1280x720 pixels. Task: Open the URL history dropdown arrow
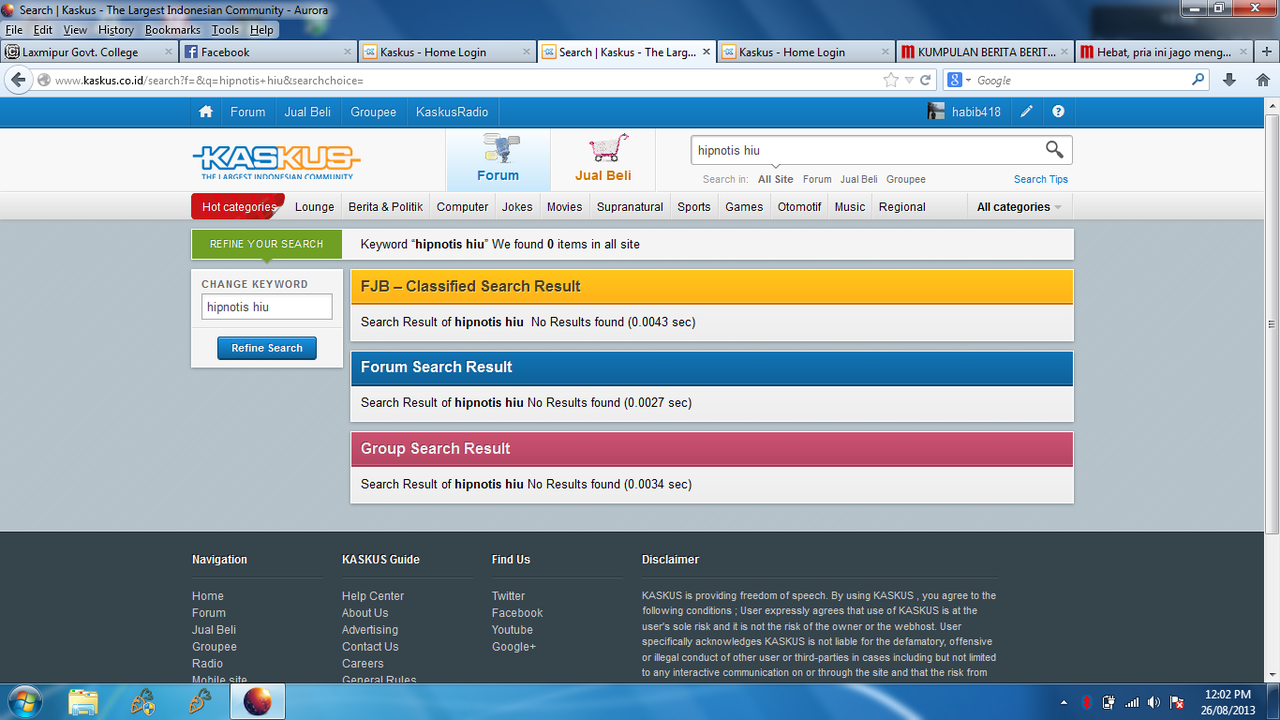pyautogui.click(x=909, y=80)
